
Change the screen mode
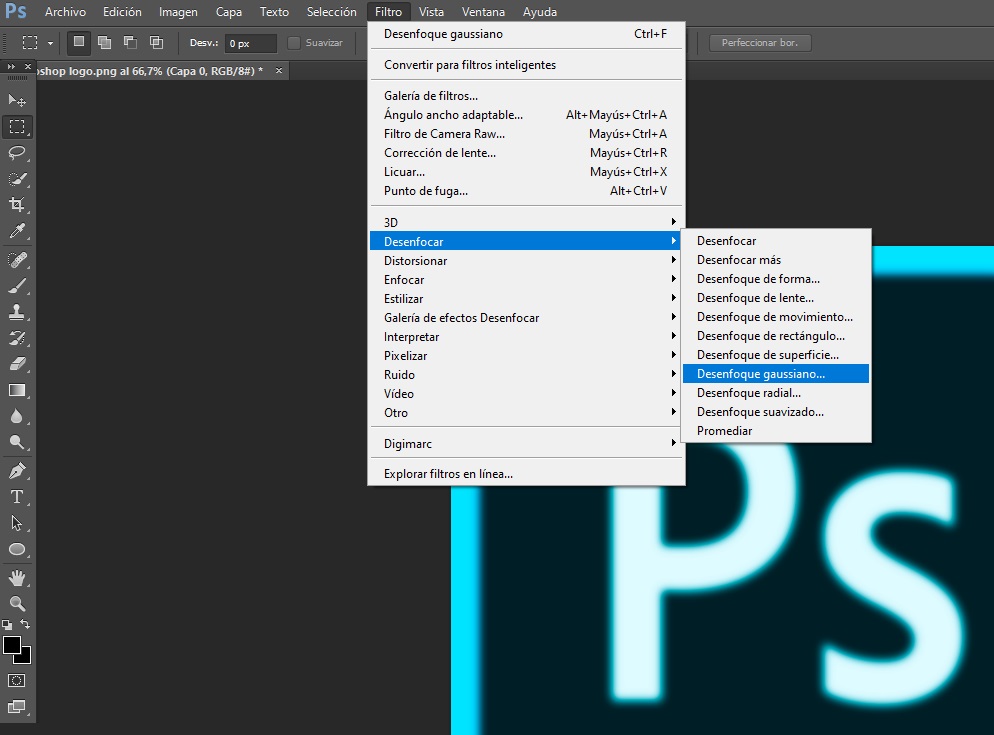[x=17, y=706]
